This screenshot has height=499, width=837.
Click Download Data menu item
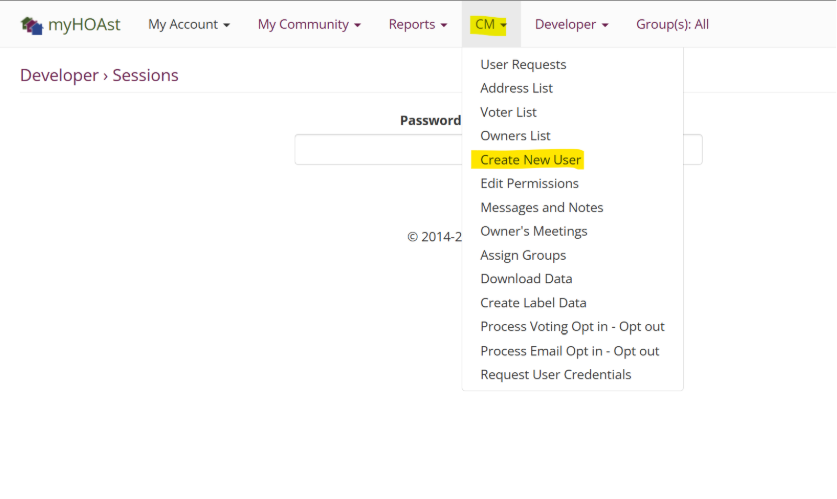pos(526,279)
